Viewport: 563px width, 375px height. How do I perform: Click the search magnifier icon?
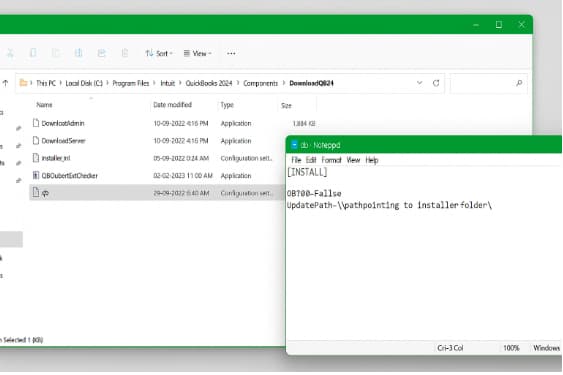coord(519,83)
